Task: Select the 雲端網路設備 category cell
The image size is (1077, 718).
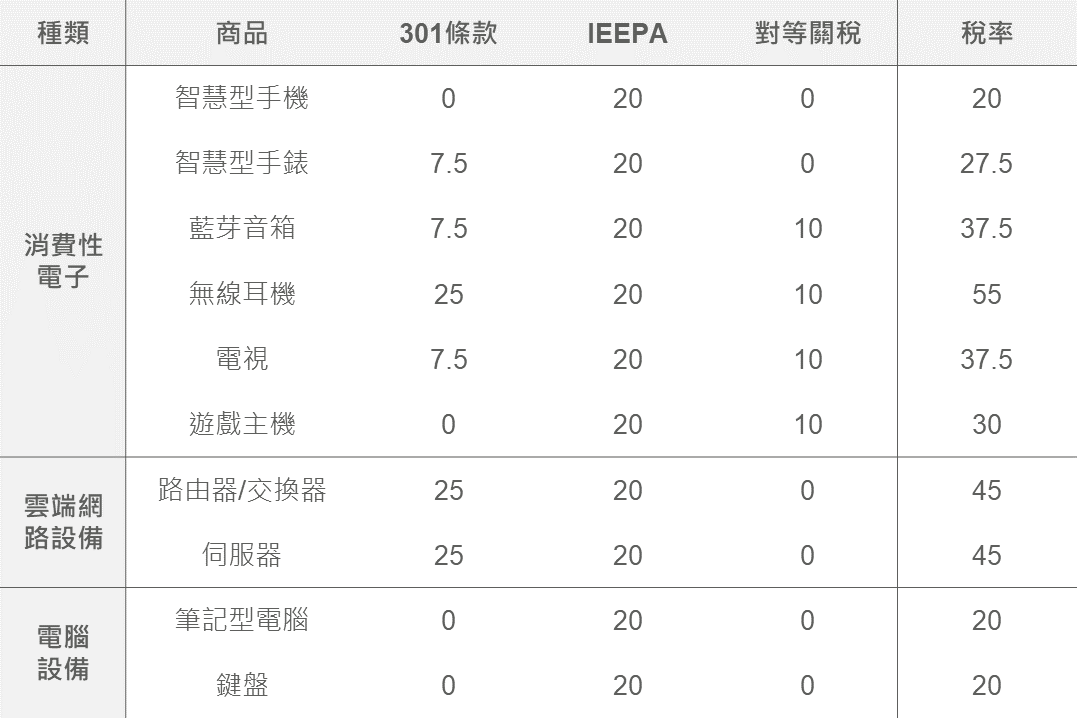Action: coord(63,522)
